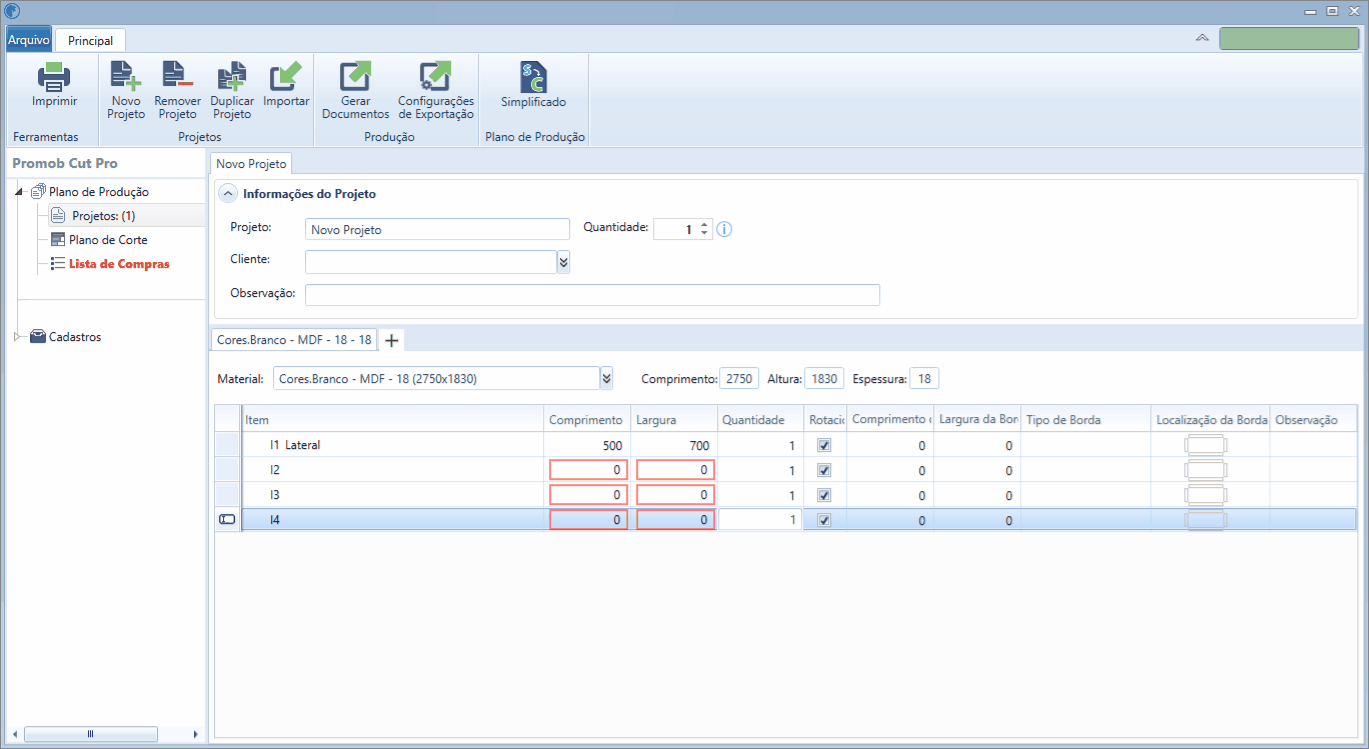Click the border location icon for row I3
1369x749 pixels.
tap(1206, 495)
